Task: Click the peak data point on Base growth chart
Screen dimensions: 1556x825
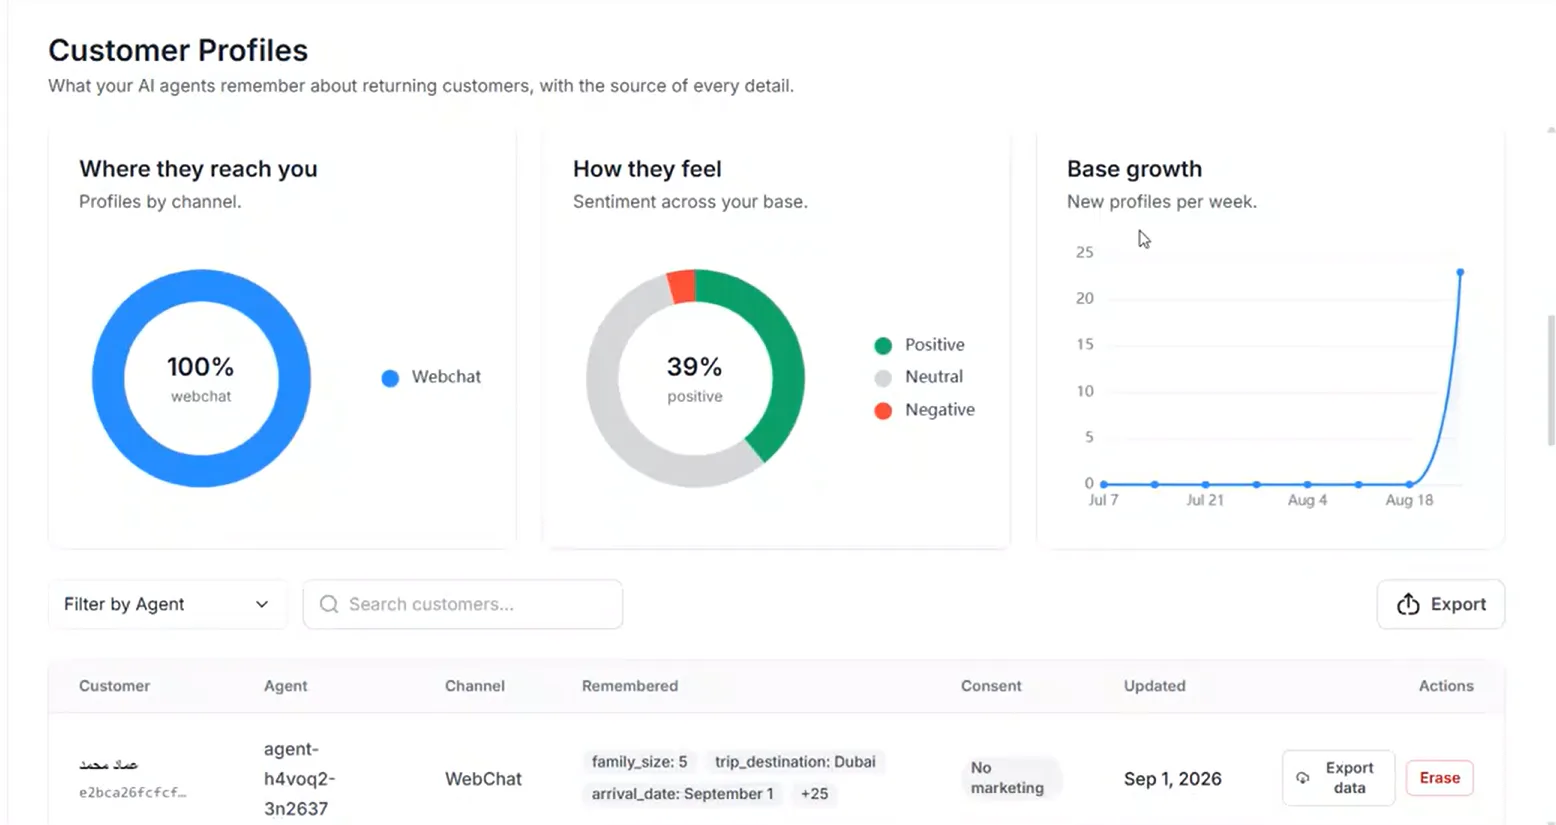Action: click(x=1460, y=272)
